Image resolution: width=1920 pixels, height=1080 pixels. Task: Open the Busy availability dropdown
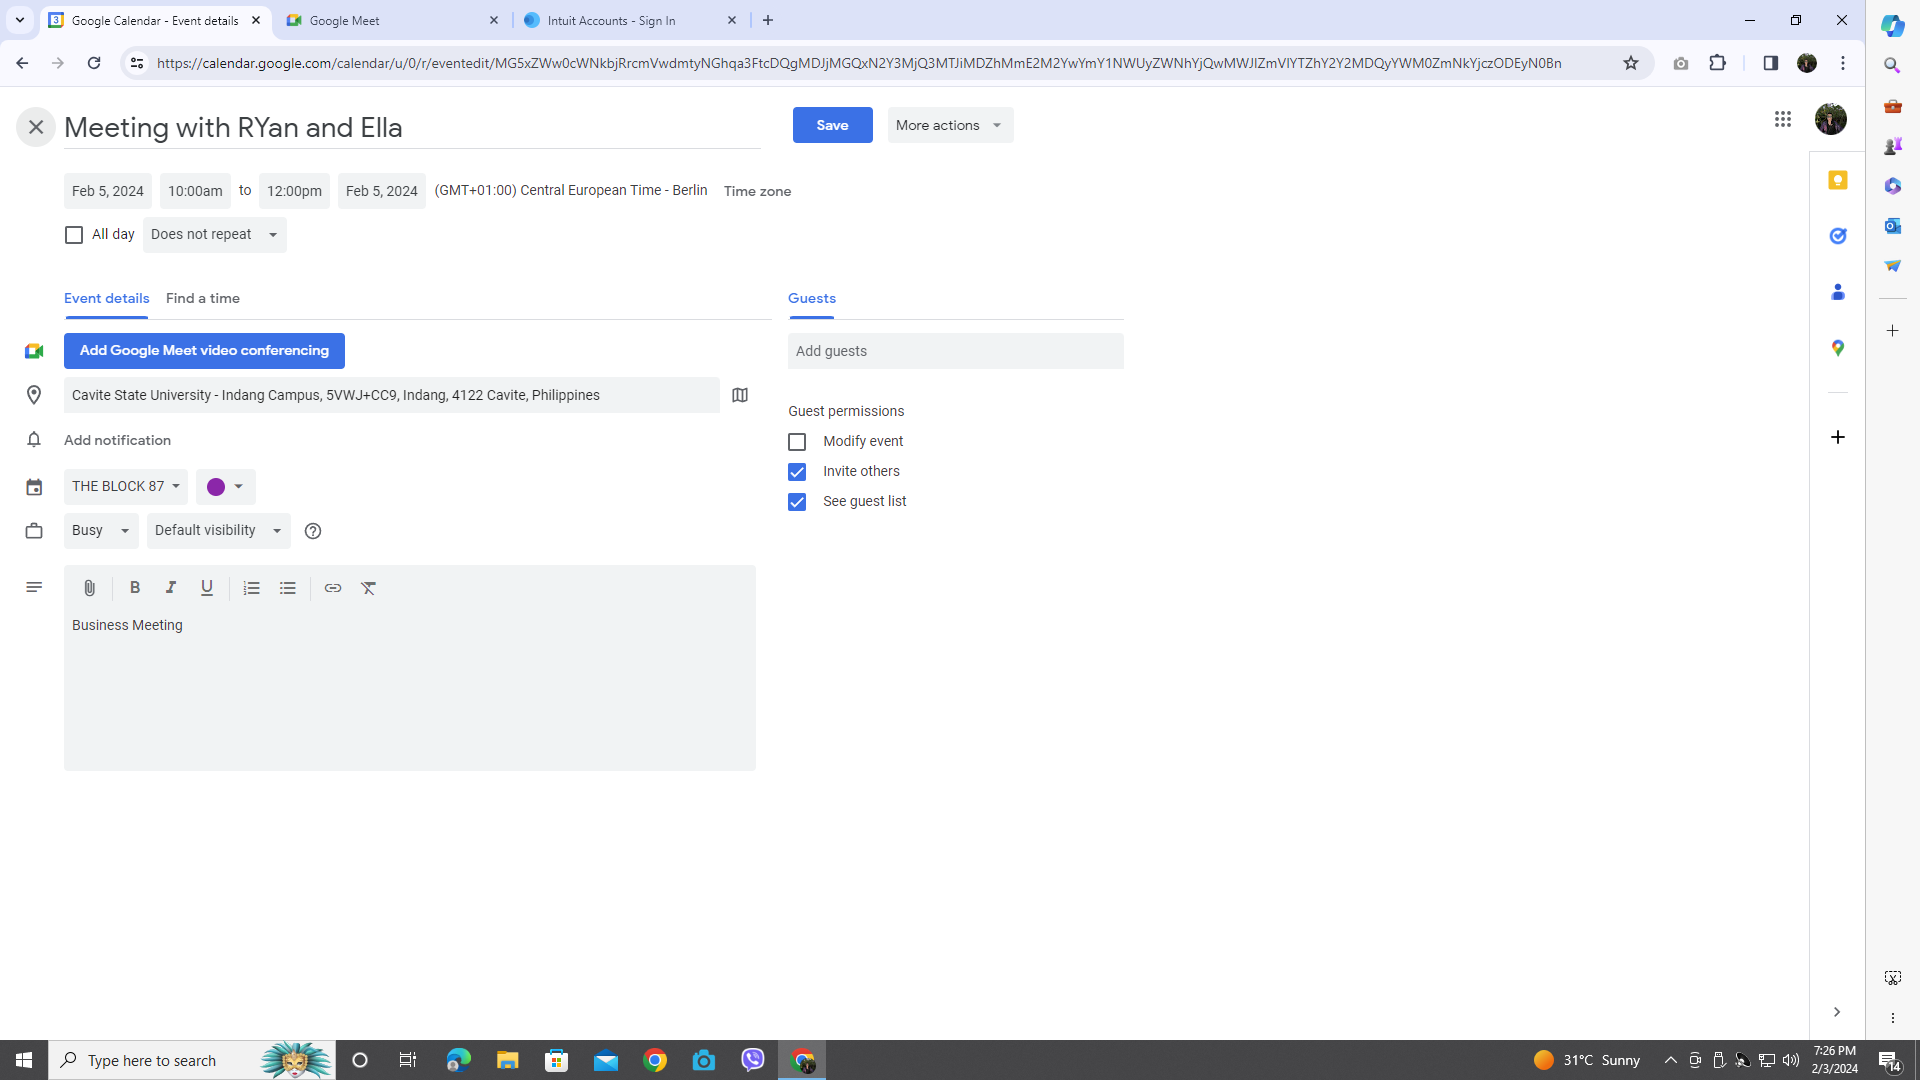click(x=101, y=531)
